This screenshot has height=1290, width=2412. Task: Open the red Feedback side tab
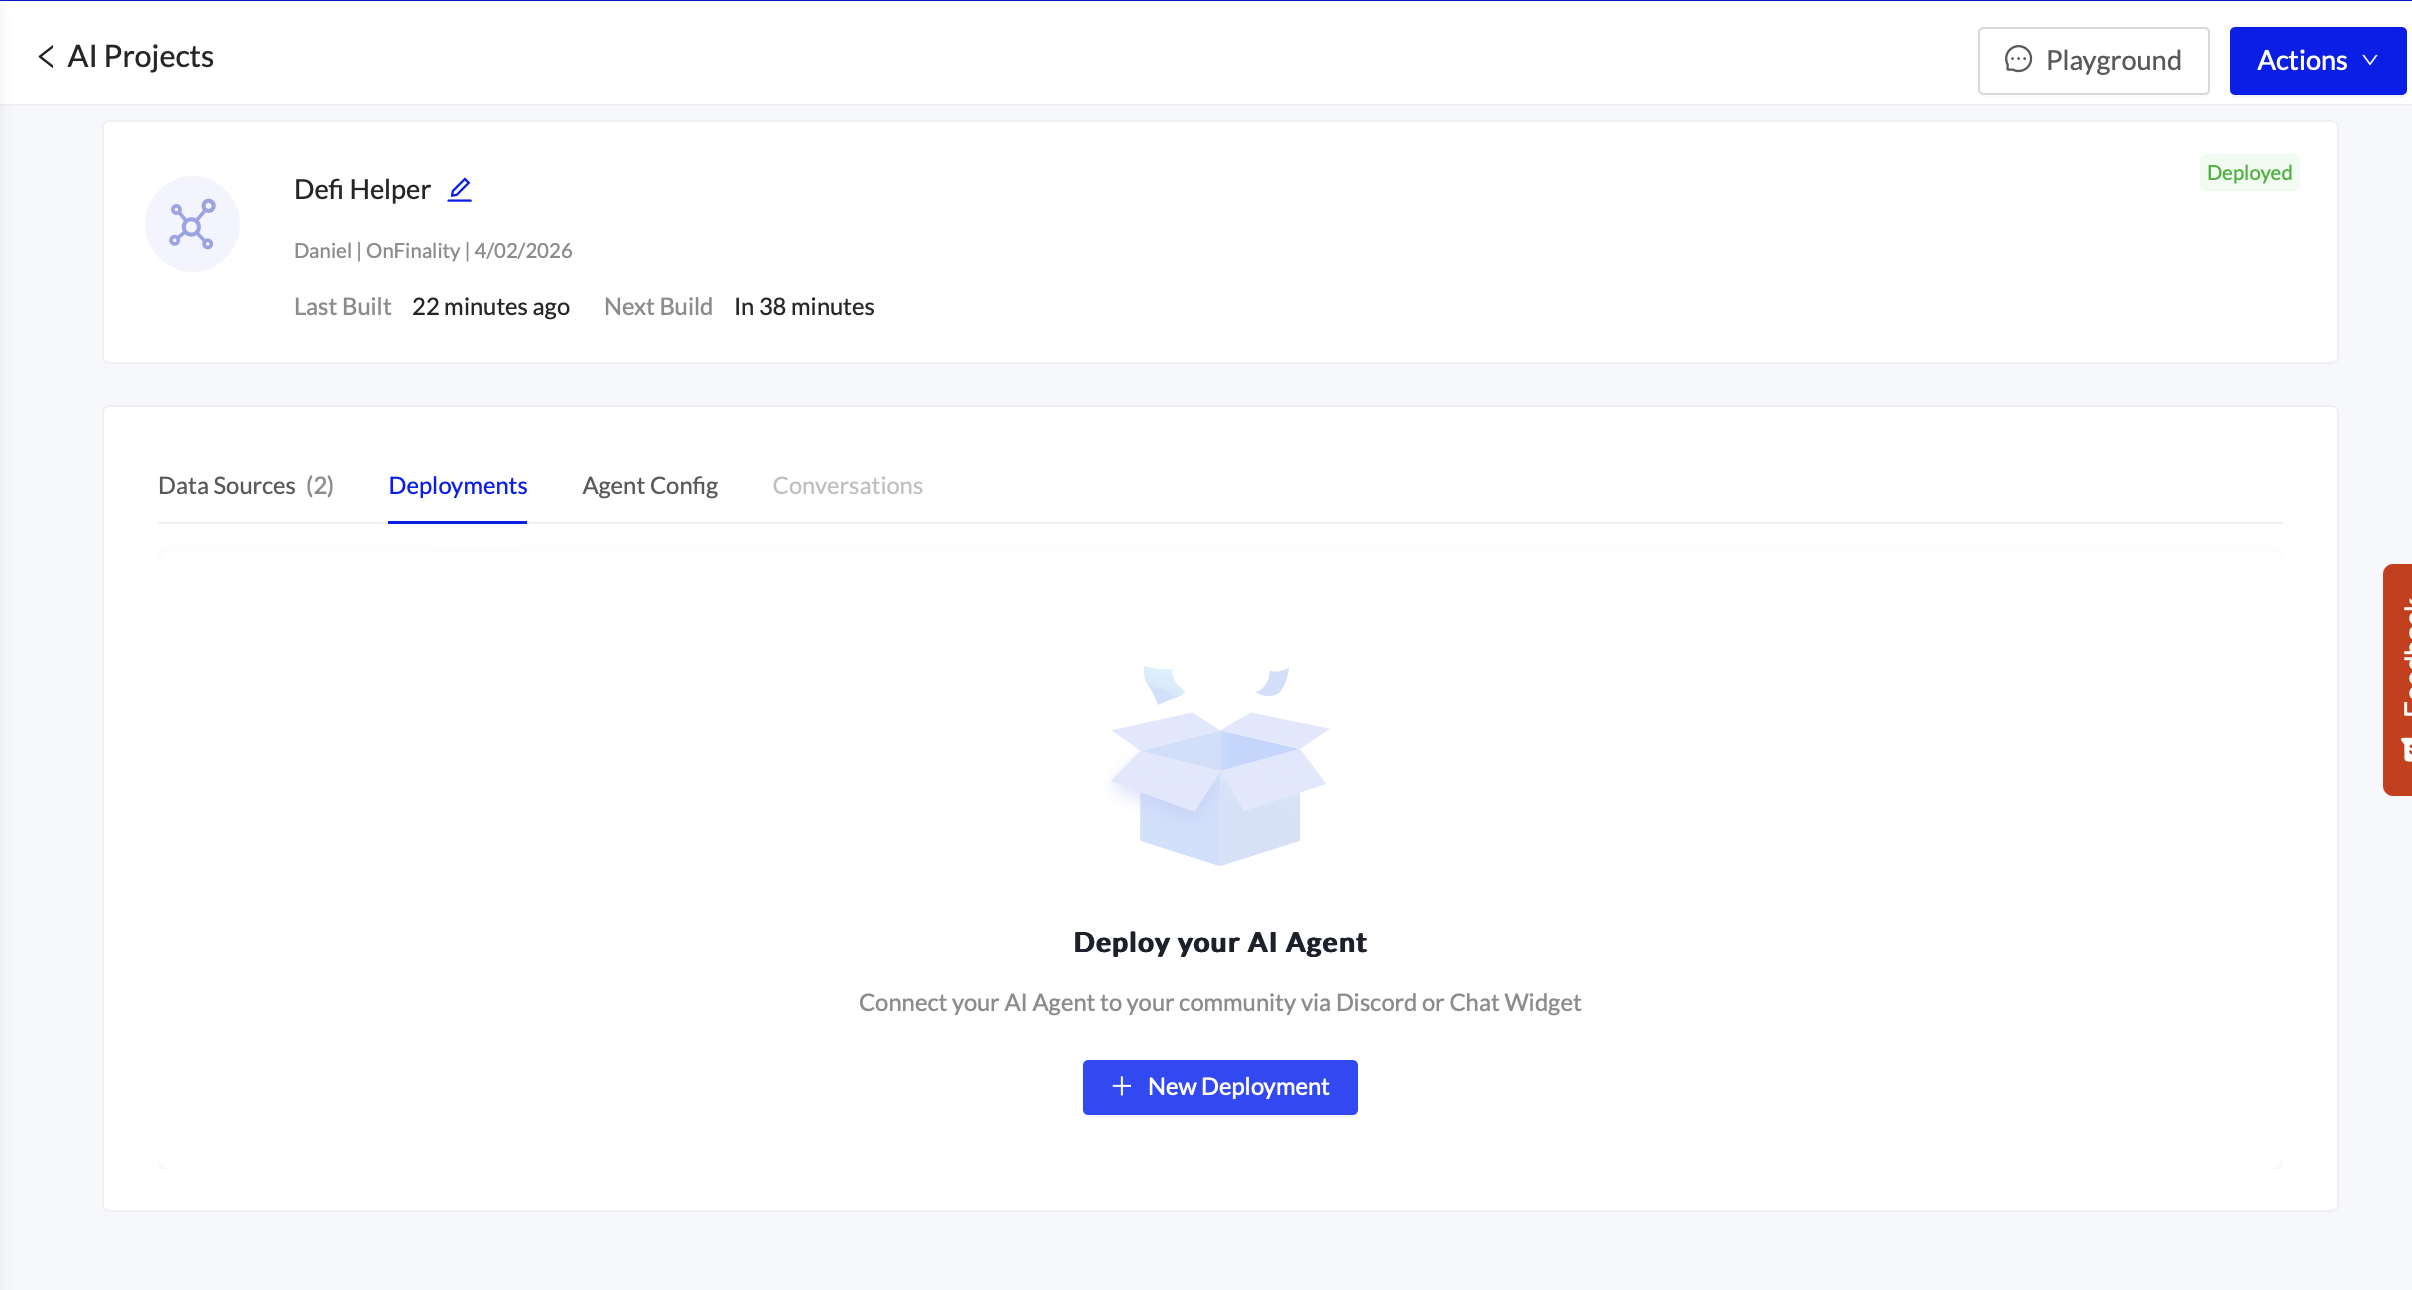click(2399, 680)
